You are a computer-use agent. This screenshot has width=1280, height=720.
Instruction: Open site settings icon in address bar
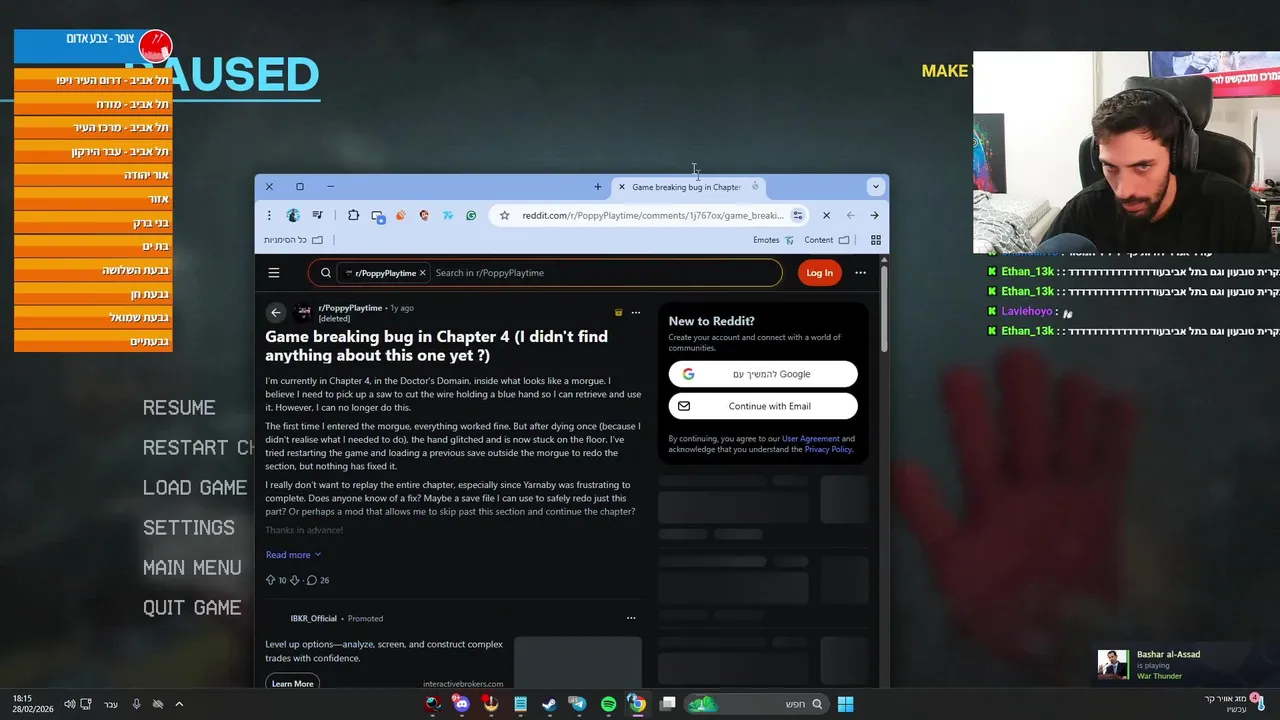tap(797, 215)
